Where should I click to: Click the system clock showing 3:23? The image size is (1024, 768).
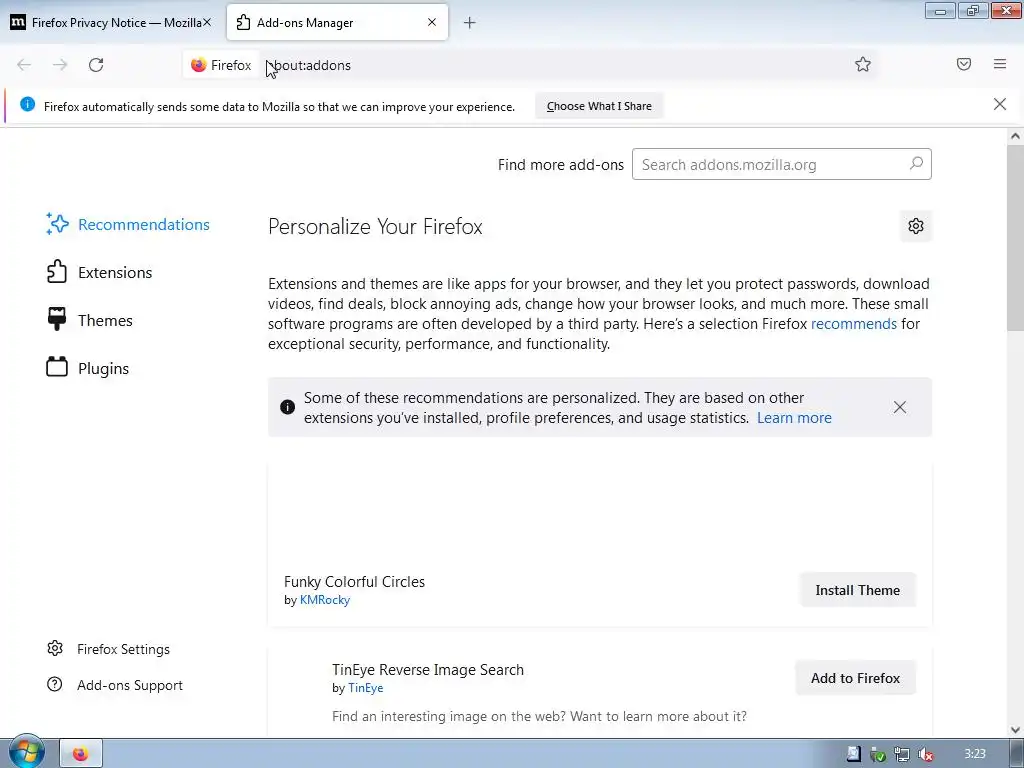pyautogui.click(x=974, y=754)
